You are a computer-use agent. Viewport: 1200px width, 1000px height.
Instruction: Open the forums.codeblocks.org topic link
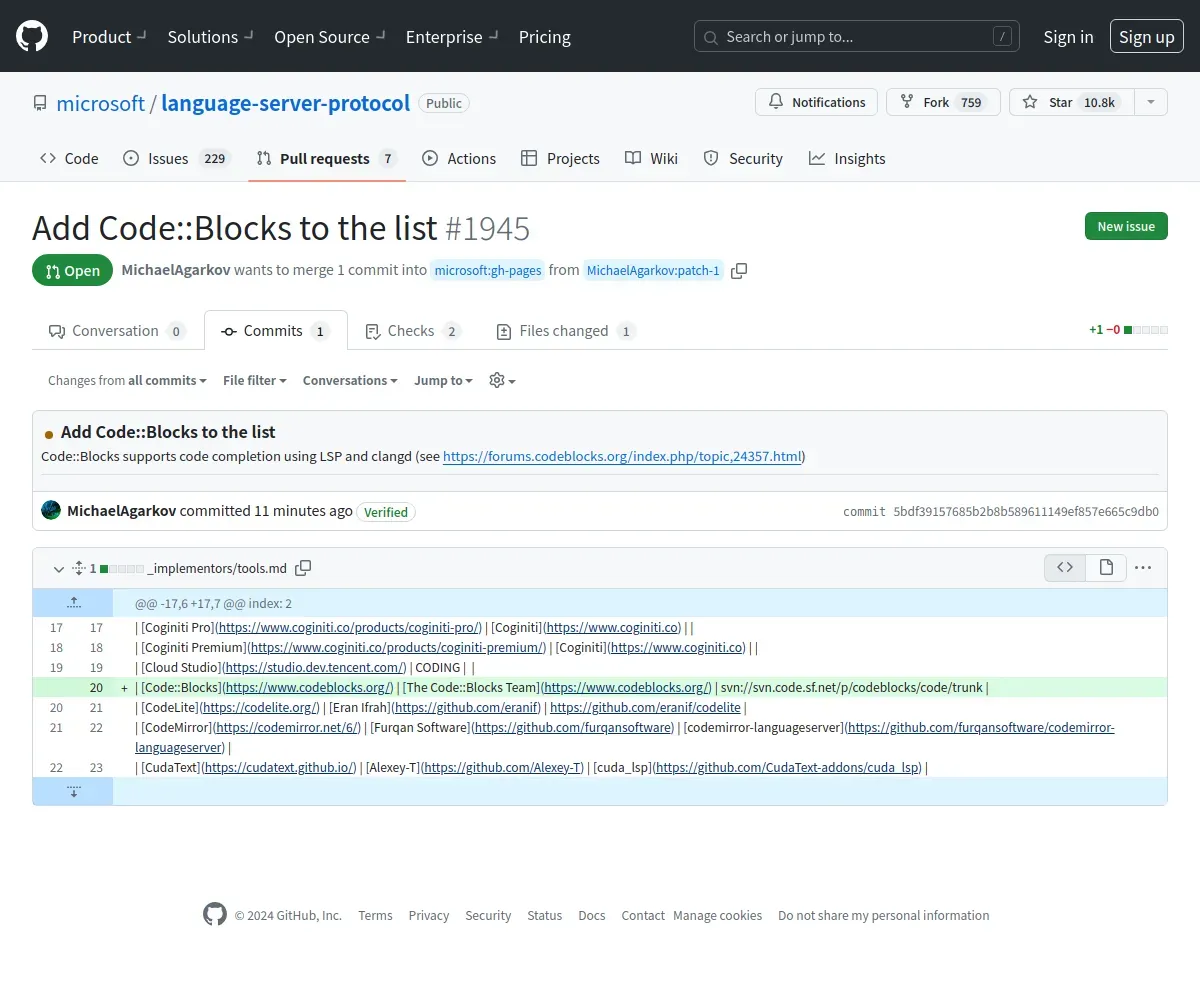pyautogui.click(x=622, y=457)
